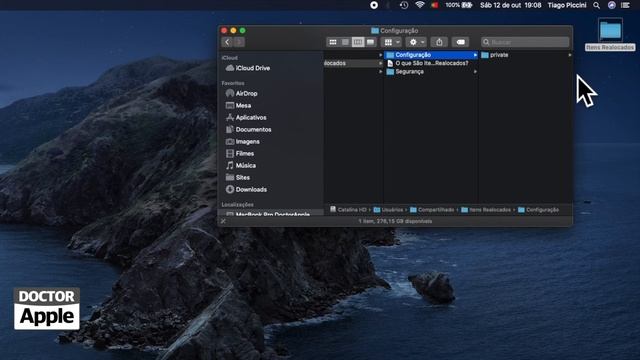Click the Share toolbar button
The width and height of the screenshot is (640, 360).
tap(439, 42)
